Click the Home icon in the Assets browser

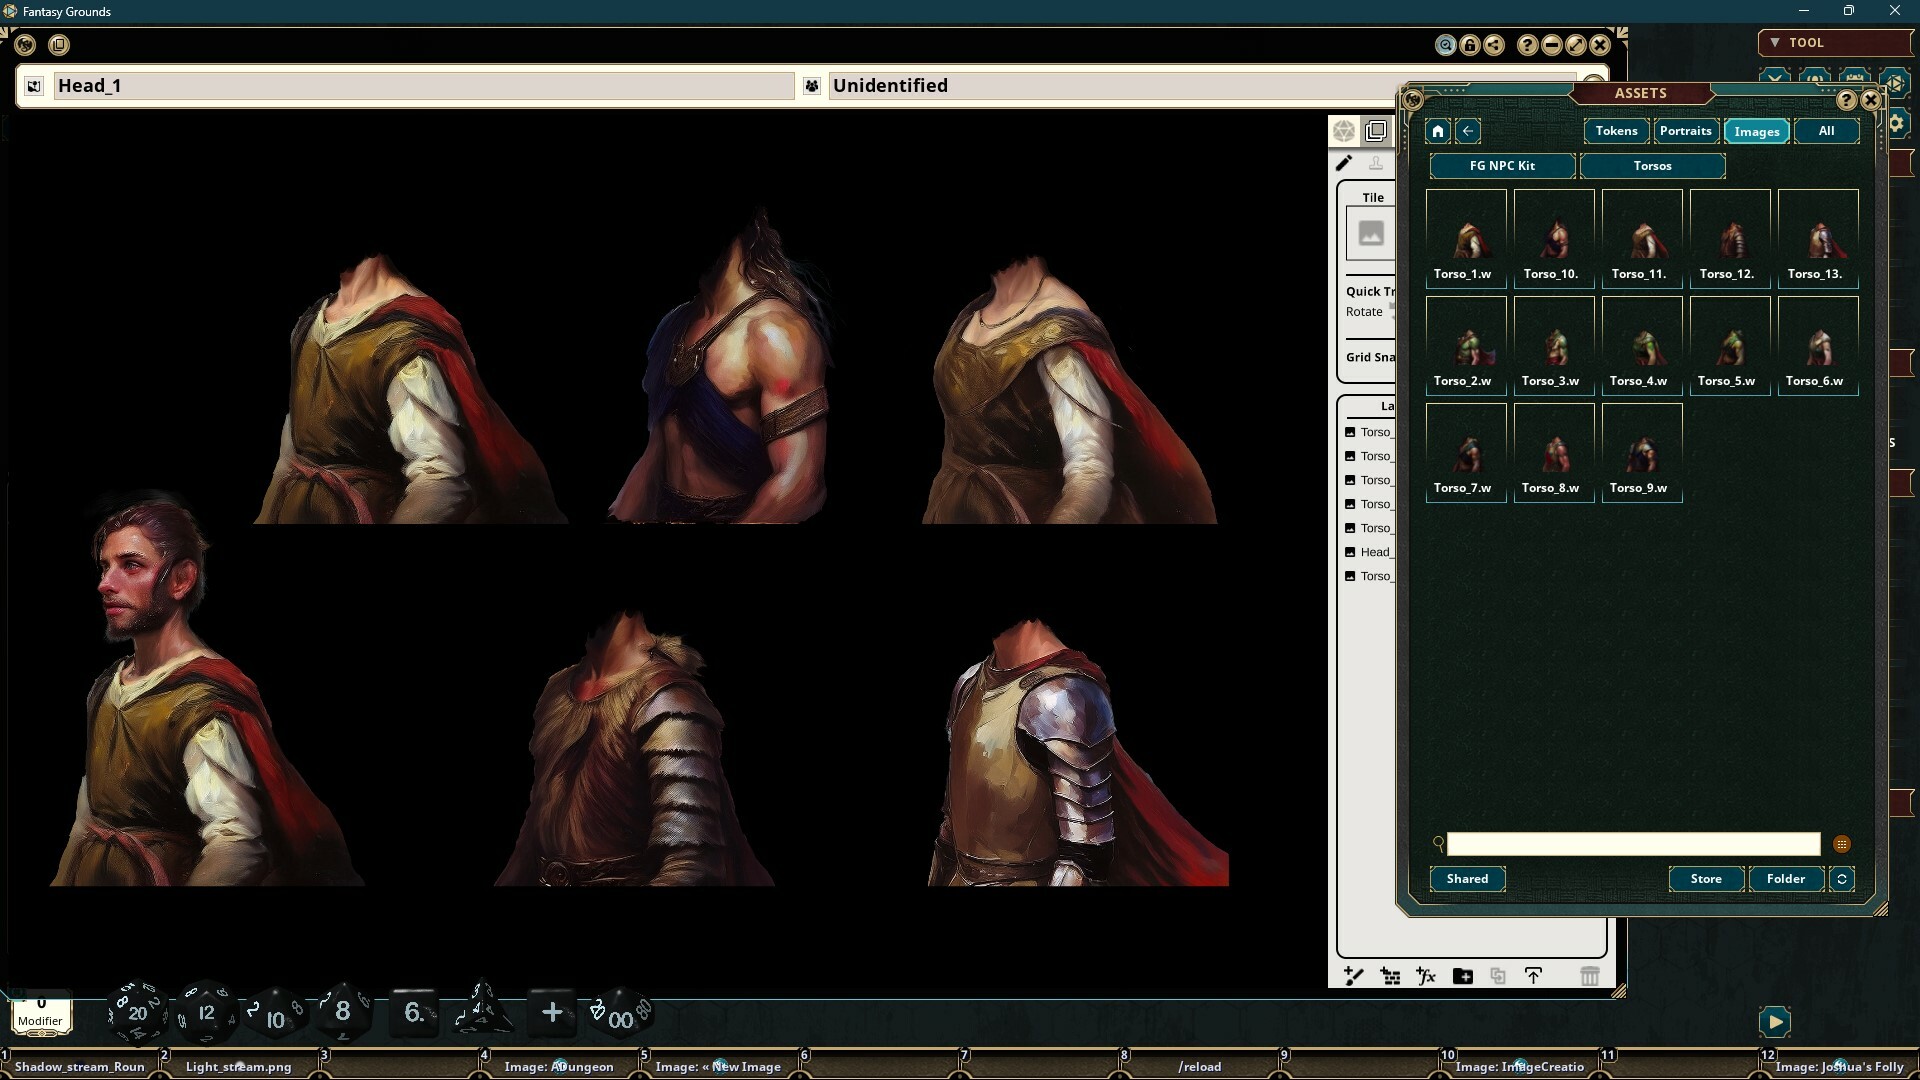coord(1437,131)
